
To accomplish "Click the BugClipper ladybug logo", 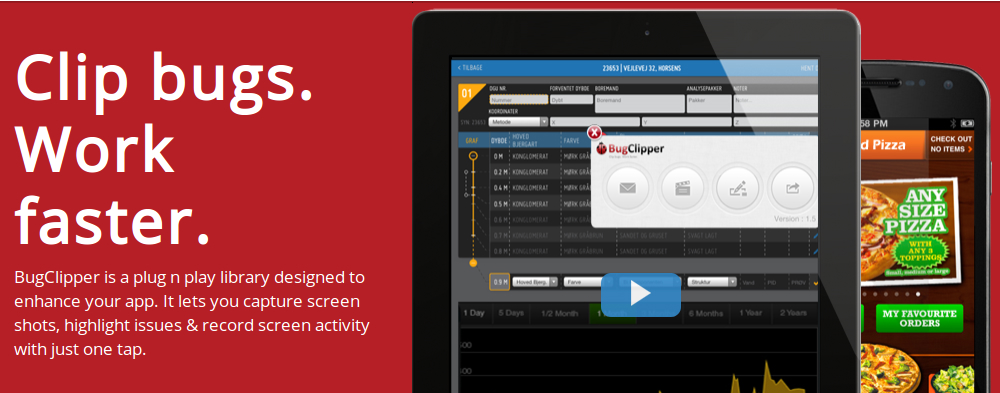I will pyautogui.click(x=630, y=149).
